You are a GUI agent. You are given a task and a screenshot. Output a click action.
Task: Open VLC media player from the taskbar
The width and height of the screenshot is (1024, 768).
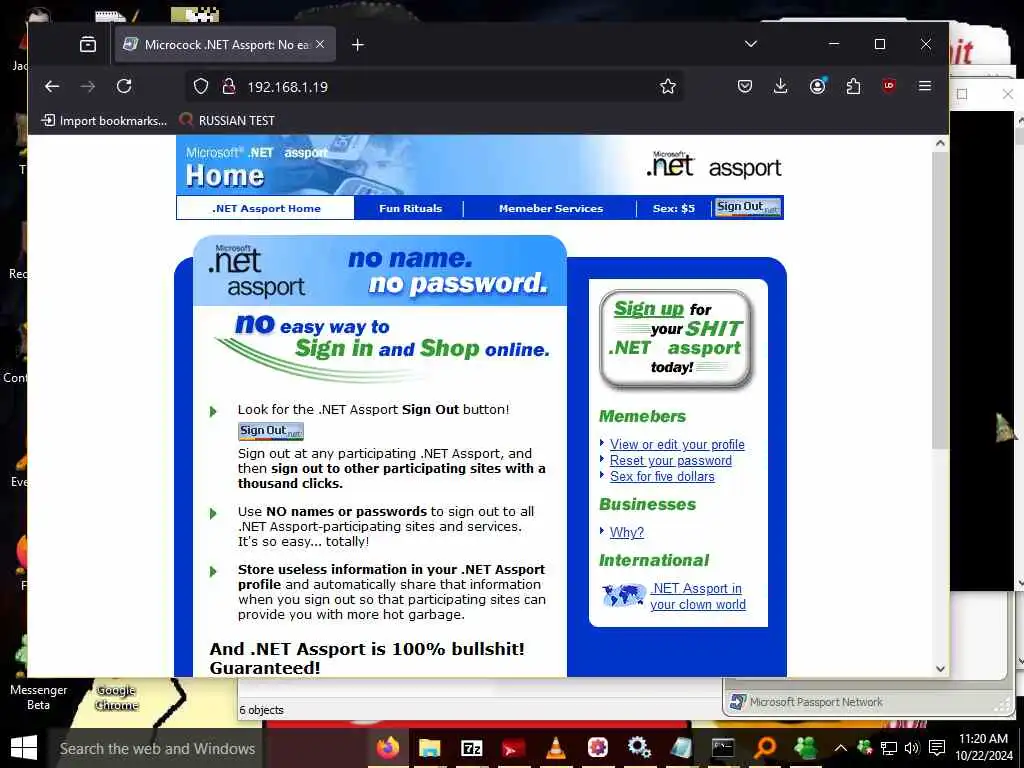[x=555, y=748]
